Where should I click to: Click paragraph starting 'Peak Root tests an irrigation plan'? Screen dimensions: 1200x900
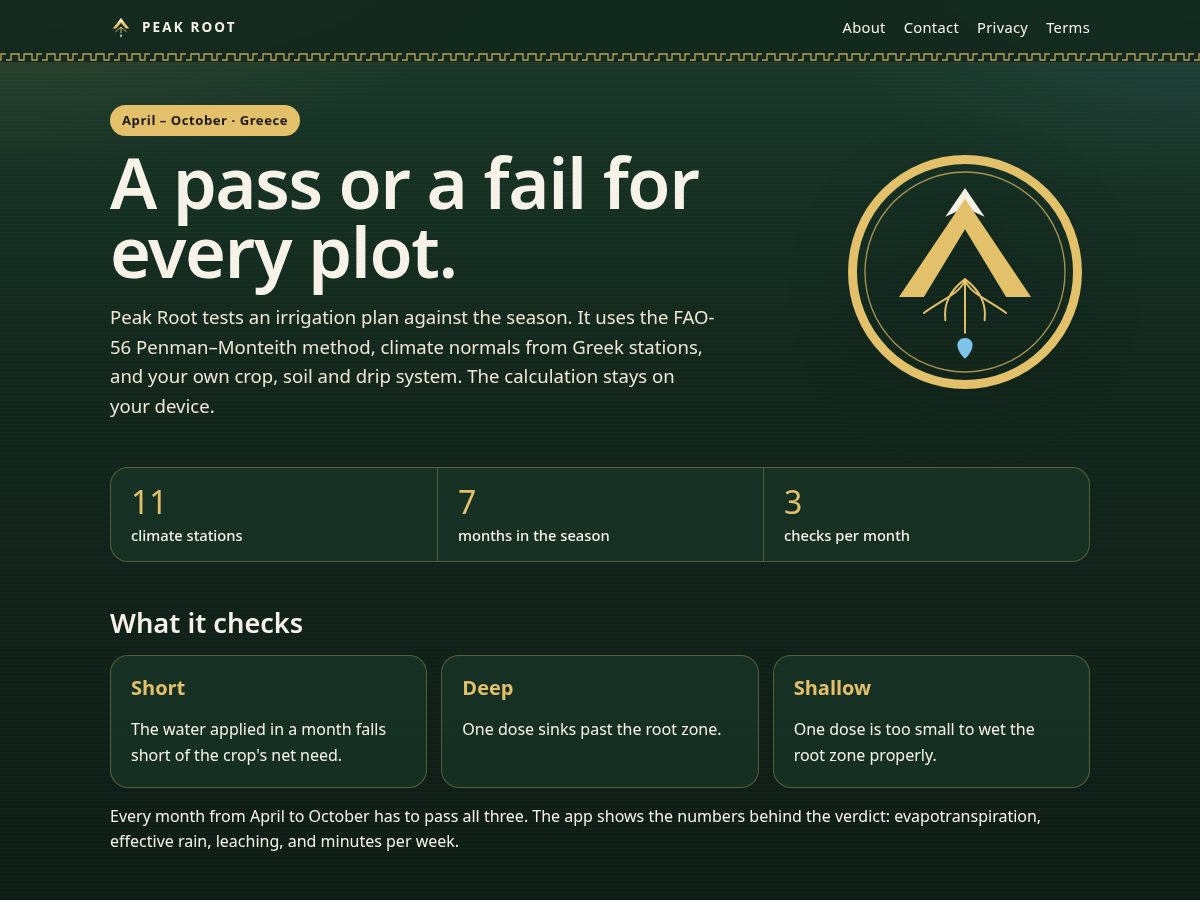(412, 362)
